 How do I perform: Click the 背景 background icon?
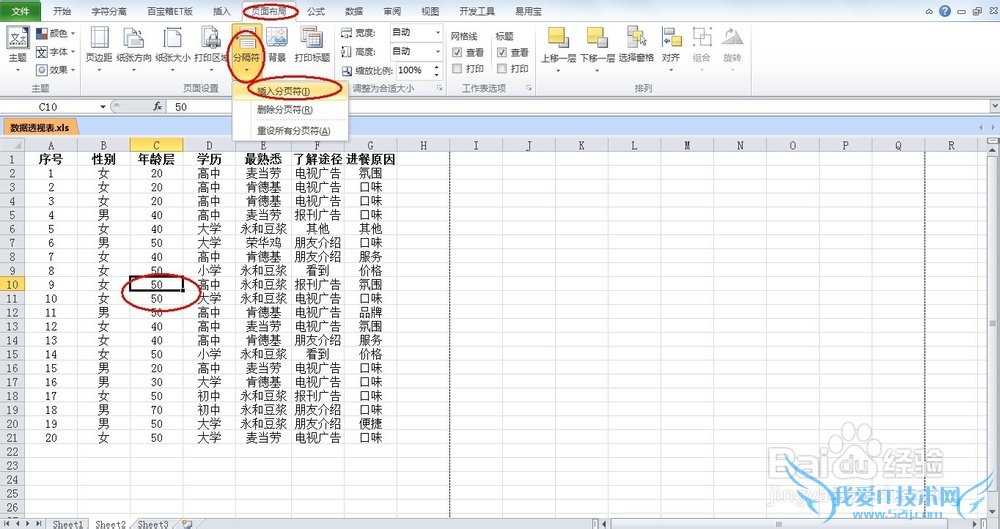tap(277, 38)
